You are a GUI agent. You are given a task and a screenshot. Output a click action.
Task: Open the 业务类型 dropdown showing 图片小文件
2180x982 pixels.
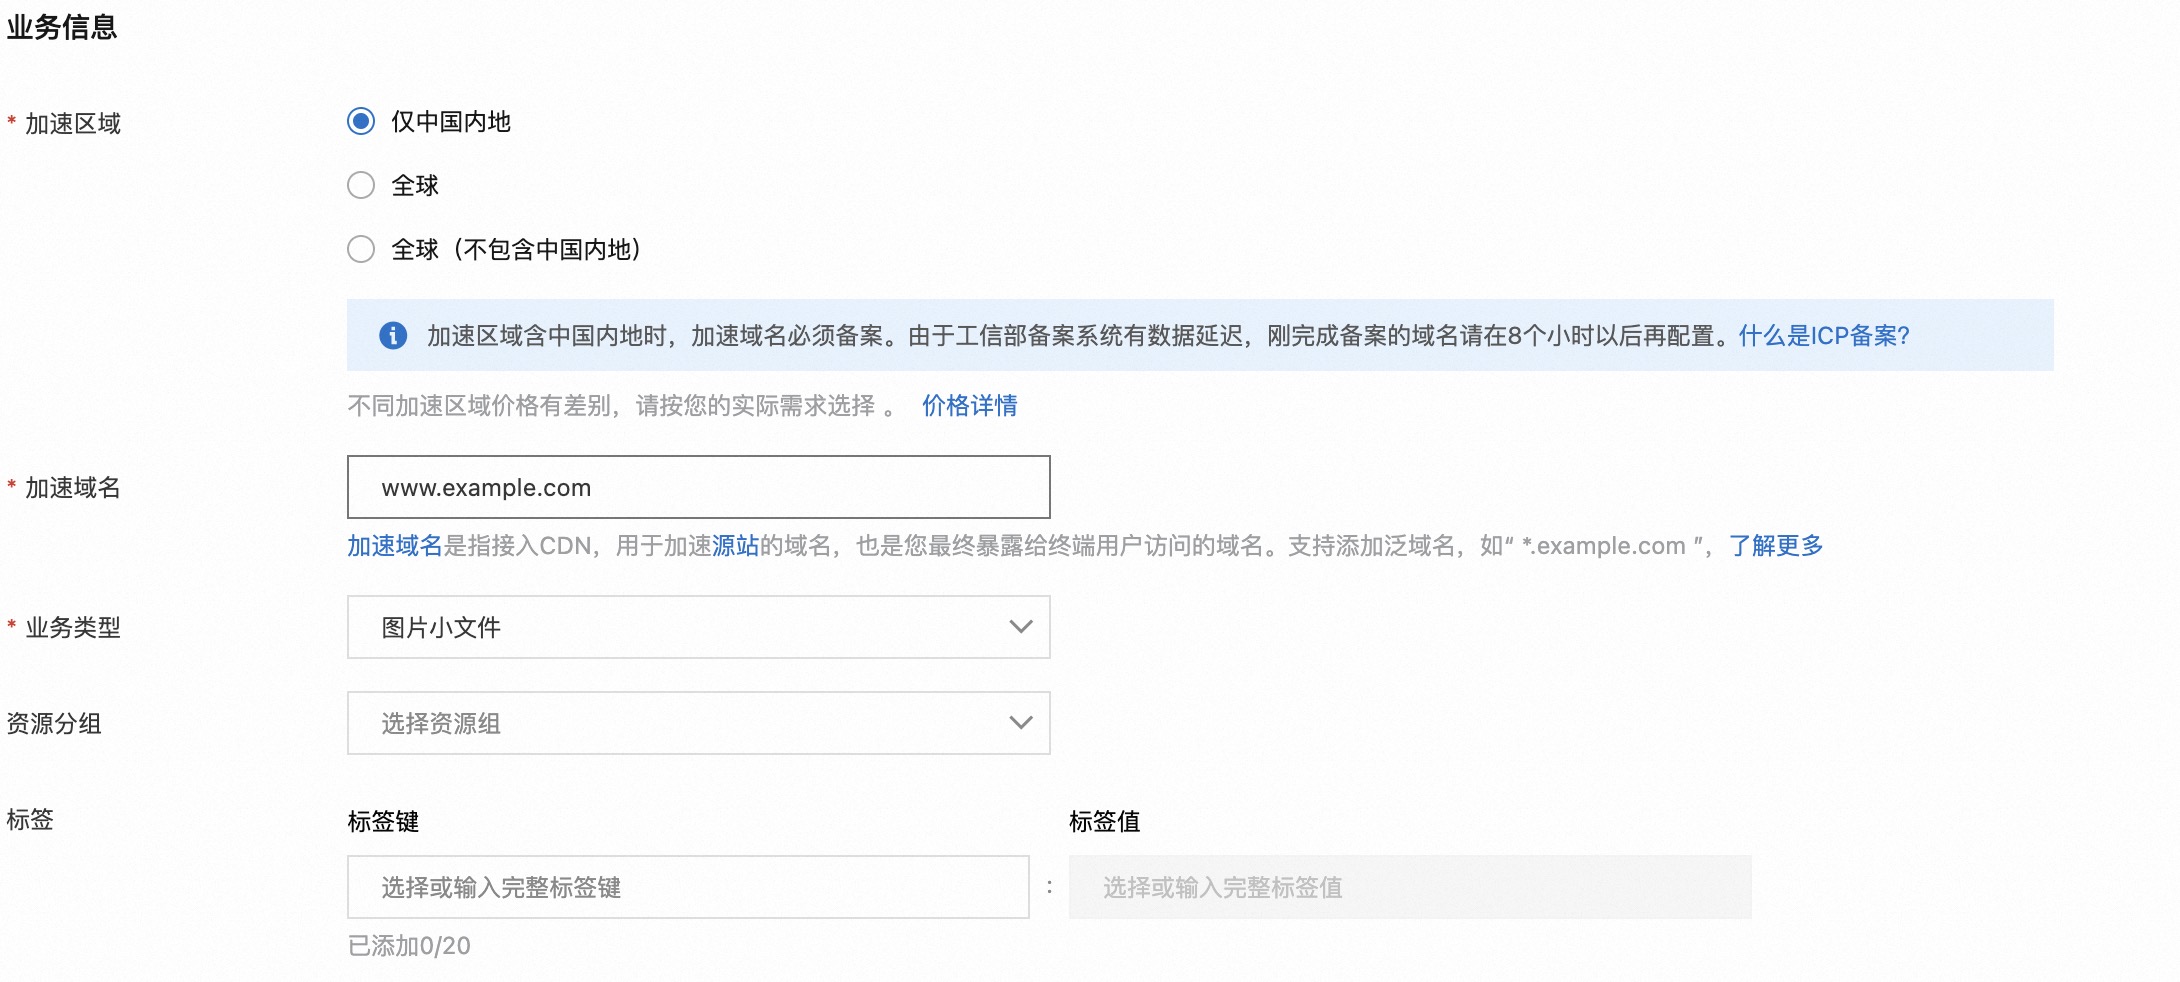coord(698,627)
